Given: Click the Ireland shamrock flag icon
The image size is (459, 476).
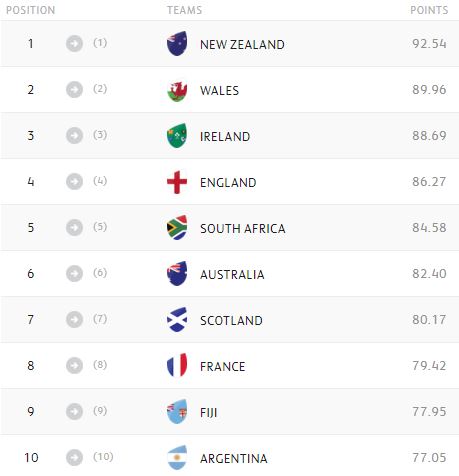Looking at the screenshot, I should 177,136.
